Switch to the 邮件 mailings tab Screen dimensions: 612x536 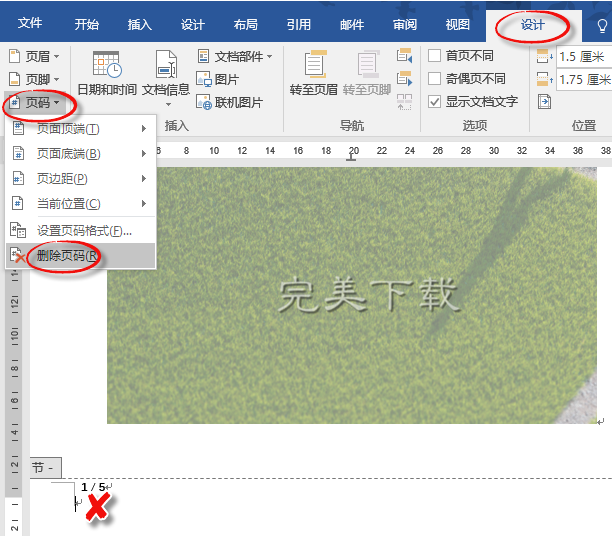coord(352,25)
